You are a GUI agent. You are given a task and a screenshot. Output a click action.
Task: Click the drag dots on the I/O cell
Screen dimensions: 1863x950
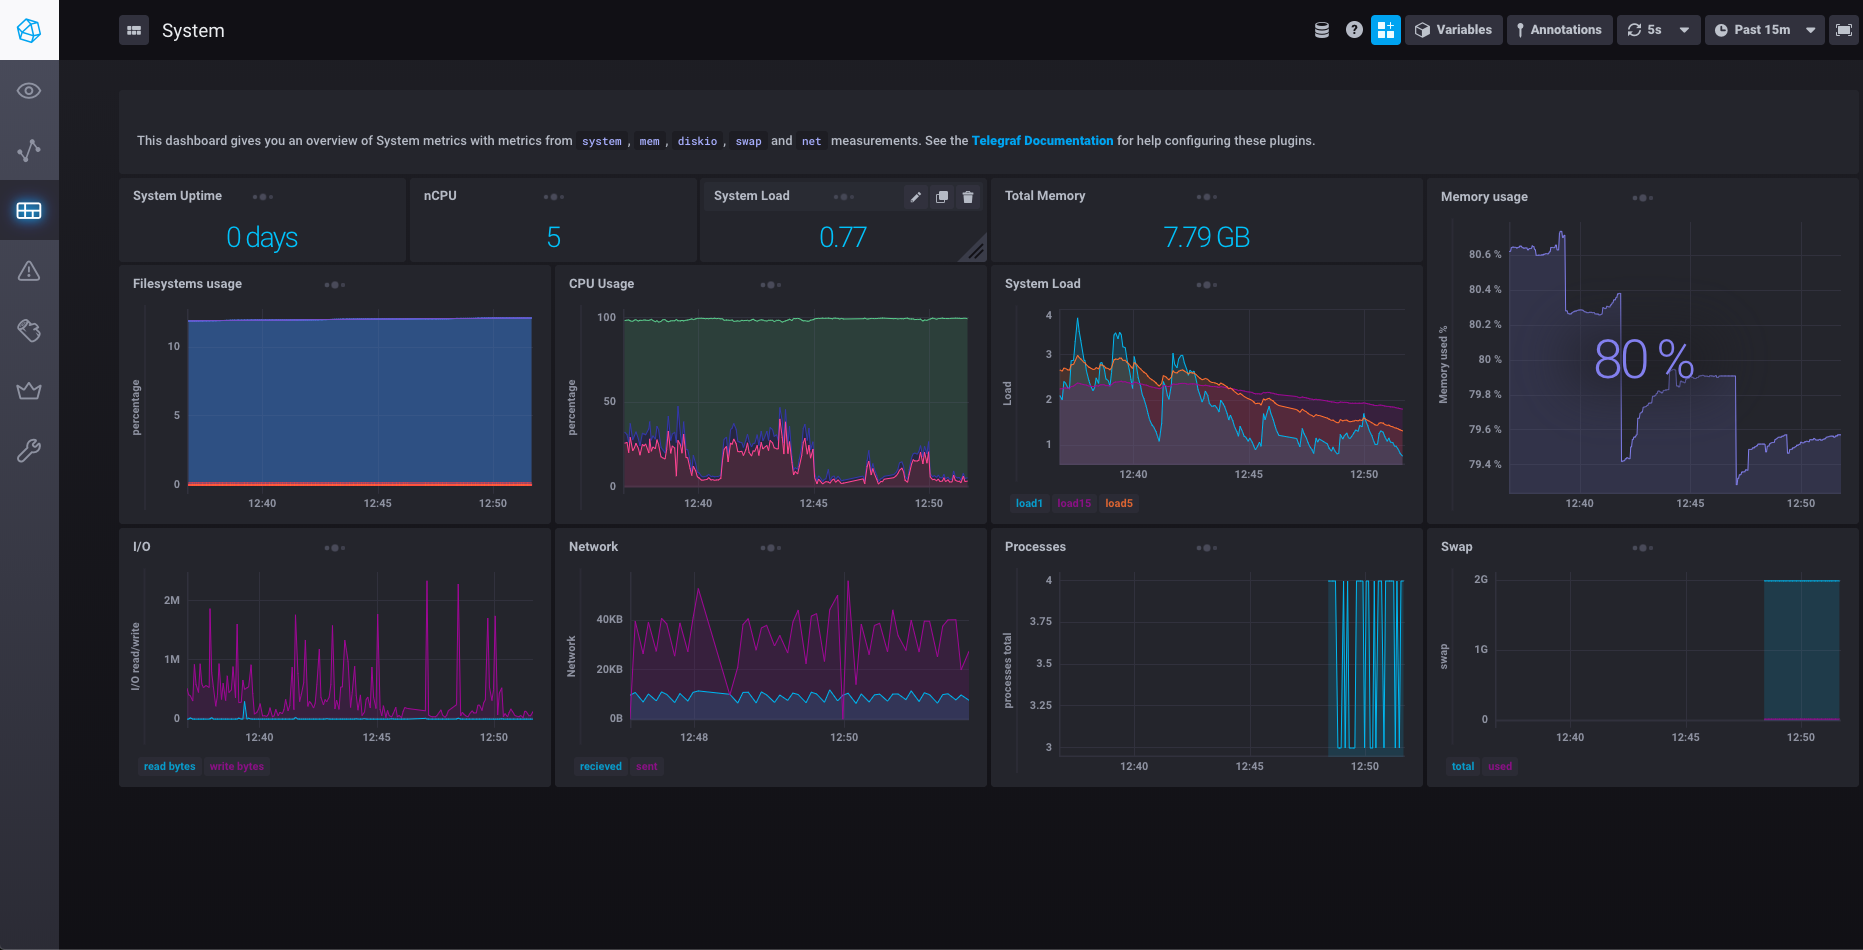tap(335, 548)
